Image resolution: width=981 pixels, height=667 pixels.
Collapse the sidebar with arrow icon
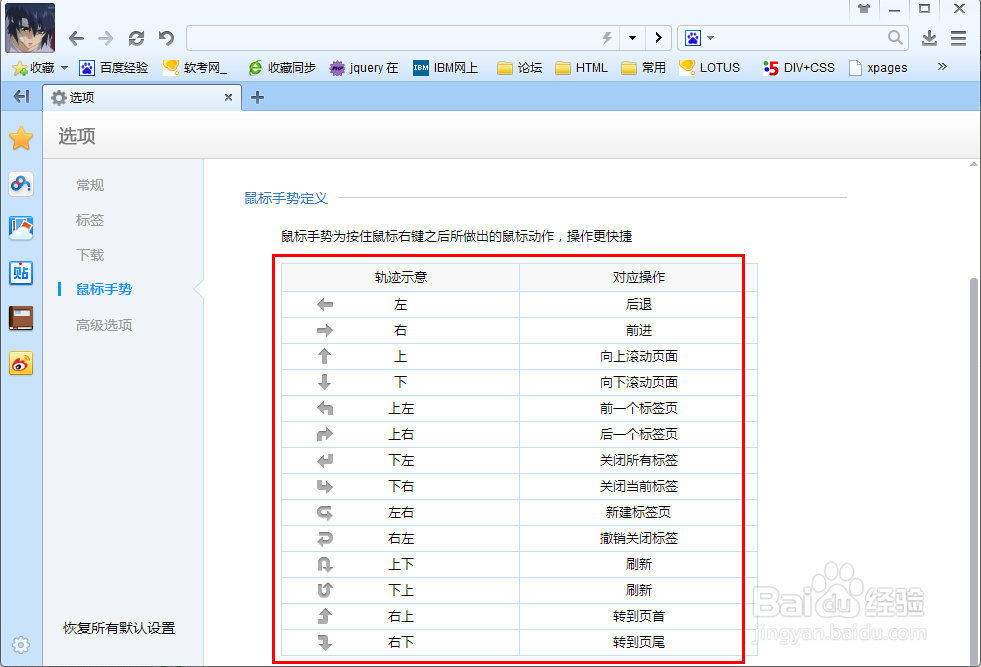click(21, 96)
